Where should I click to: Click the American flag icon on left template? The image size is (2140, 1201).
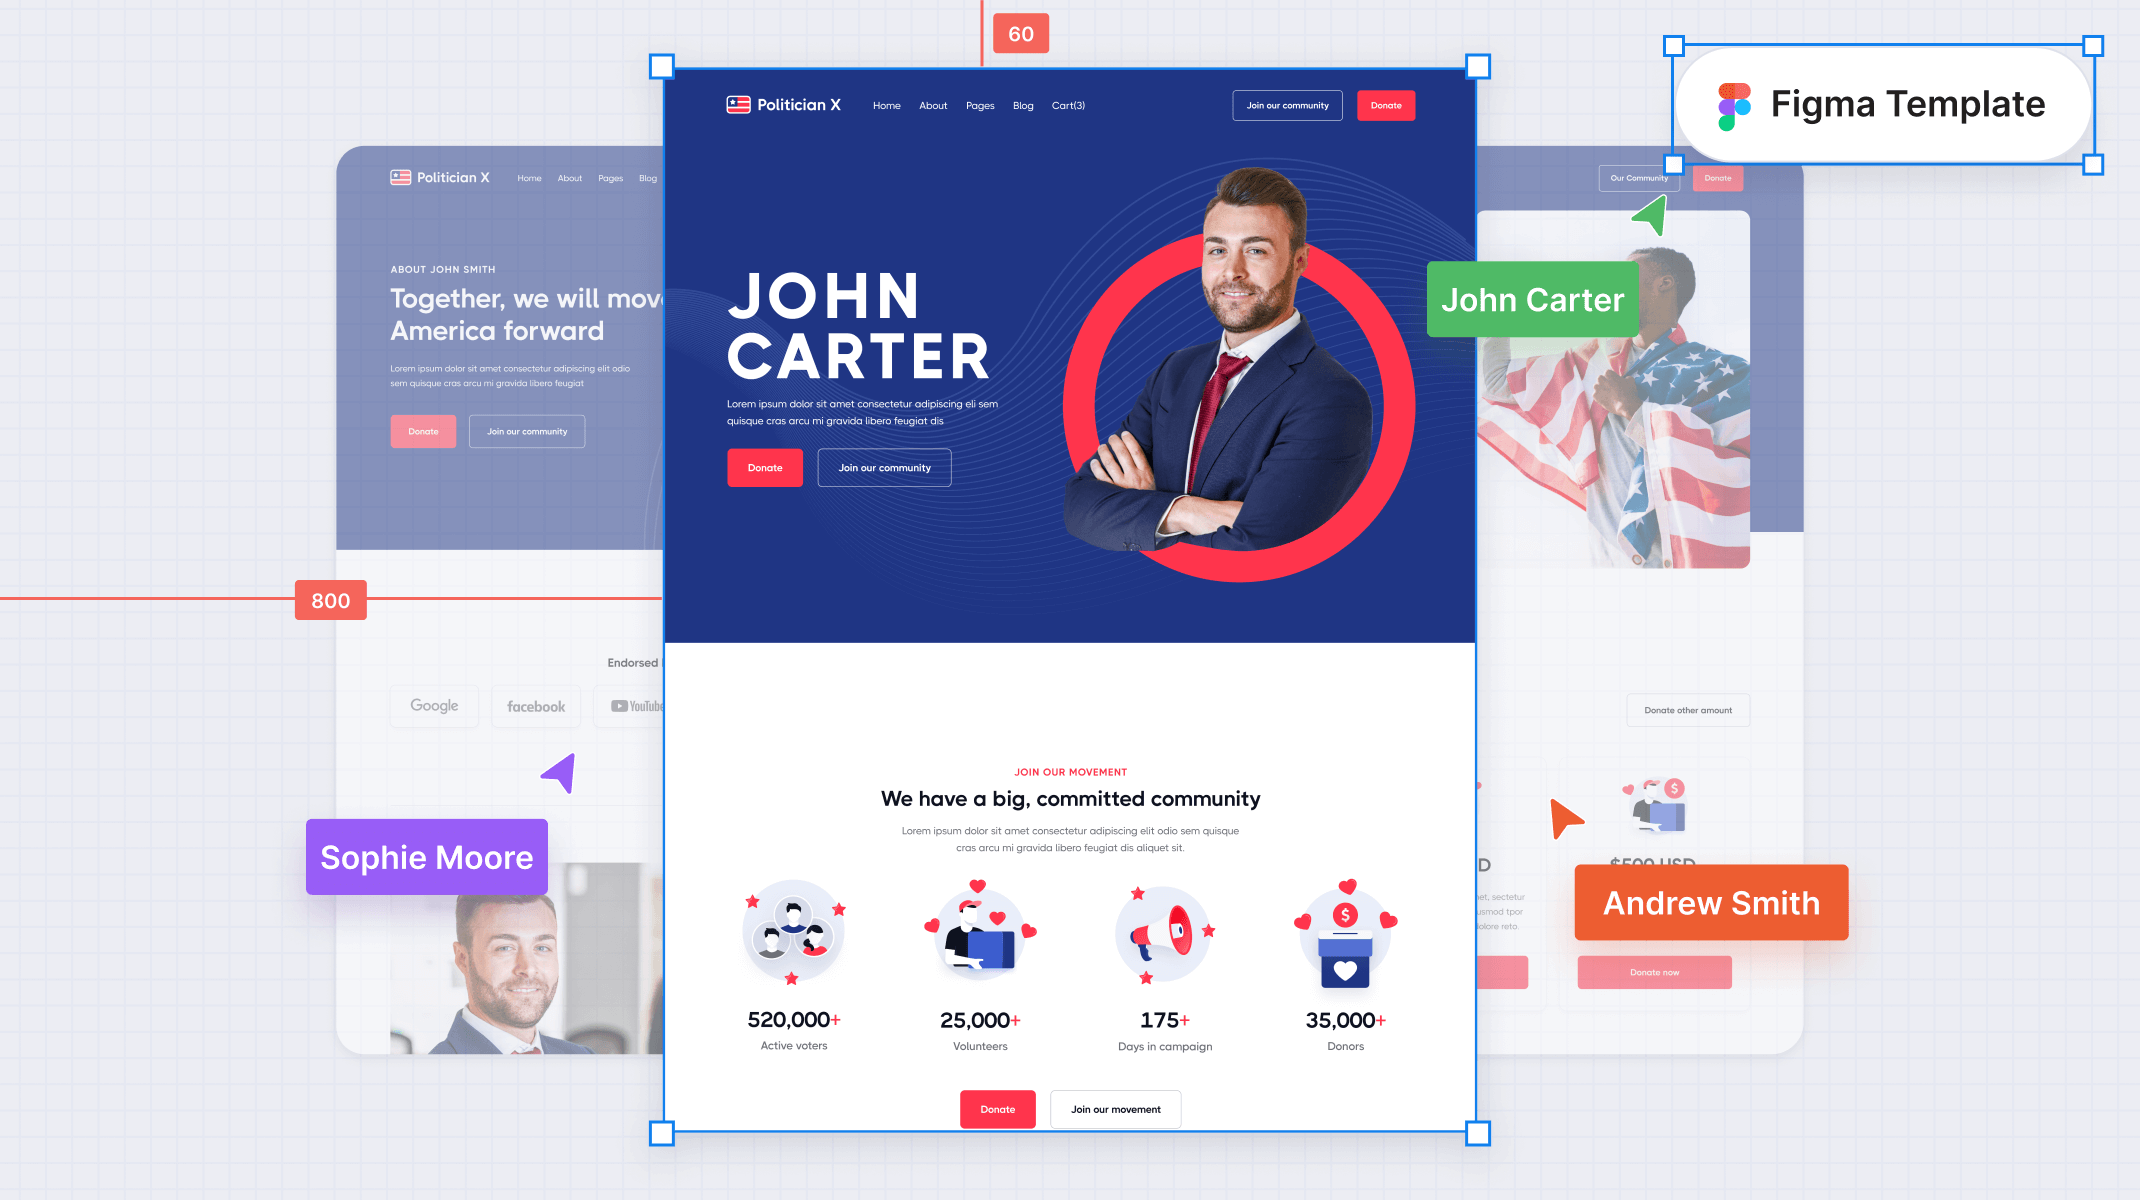coord(400,178)
